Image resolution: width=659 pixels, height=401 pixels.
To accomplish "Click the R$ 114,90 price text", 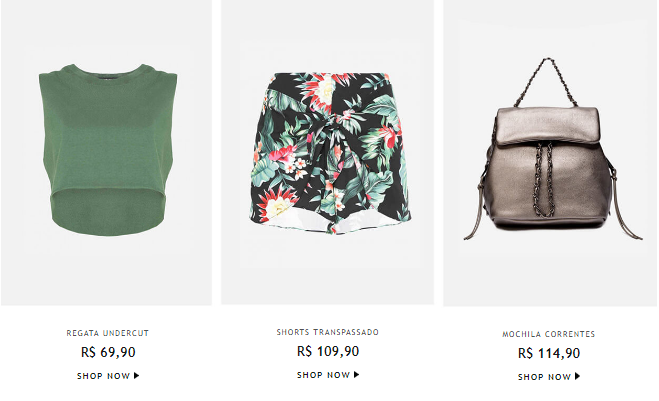I will [x=549, y=353].
